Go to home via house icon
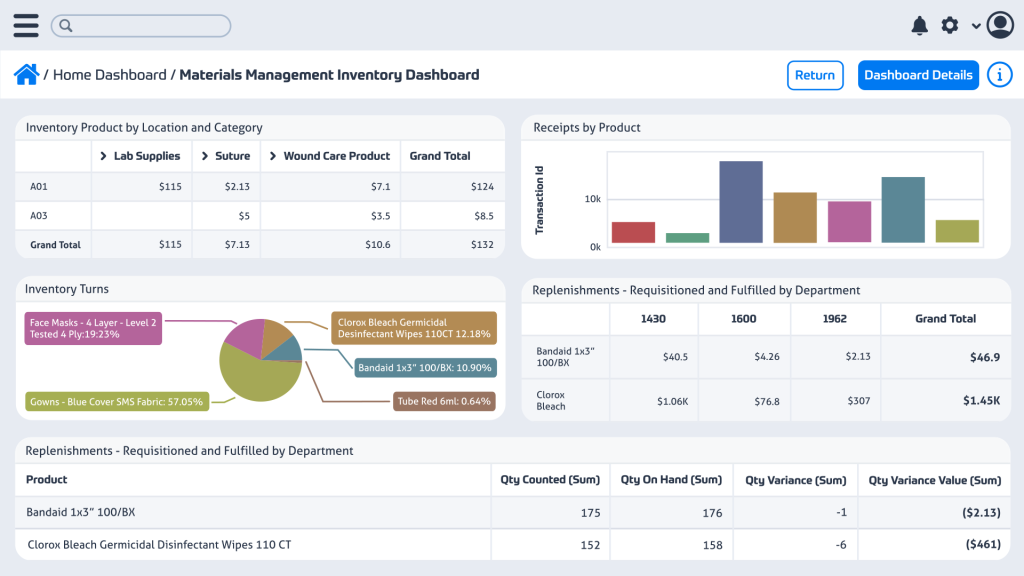The width and height of the screenshot is (1024, 576). pyautogui.click(x=26, y=74)
